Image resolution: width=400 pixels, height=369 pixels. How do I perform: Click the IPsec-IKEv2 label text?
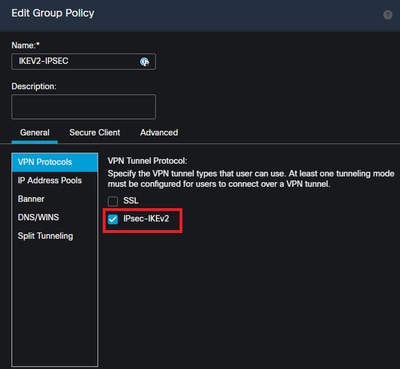pos(146,219)
